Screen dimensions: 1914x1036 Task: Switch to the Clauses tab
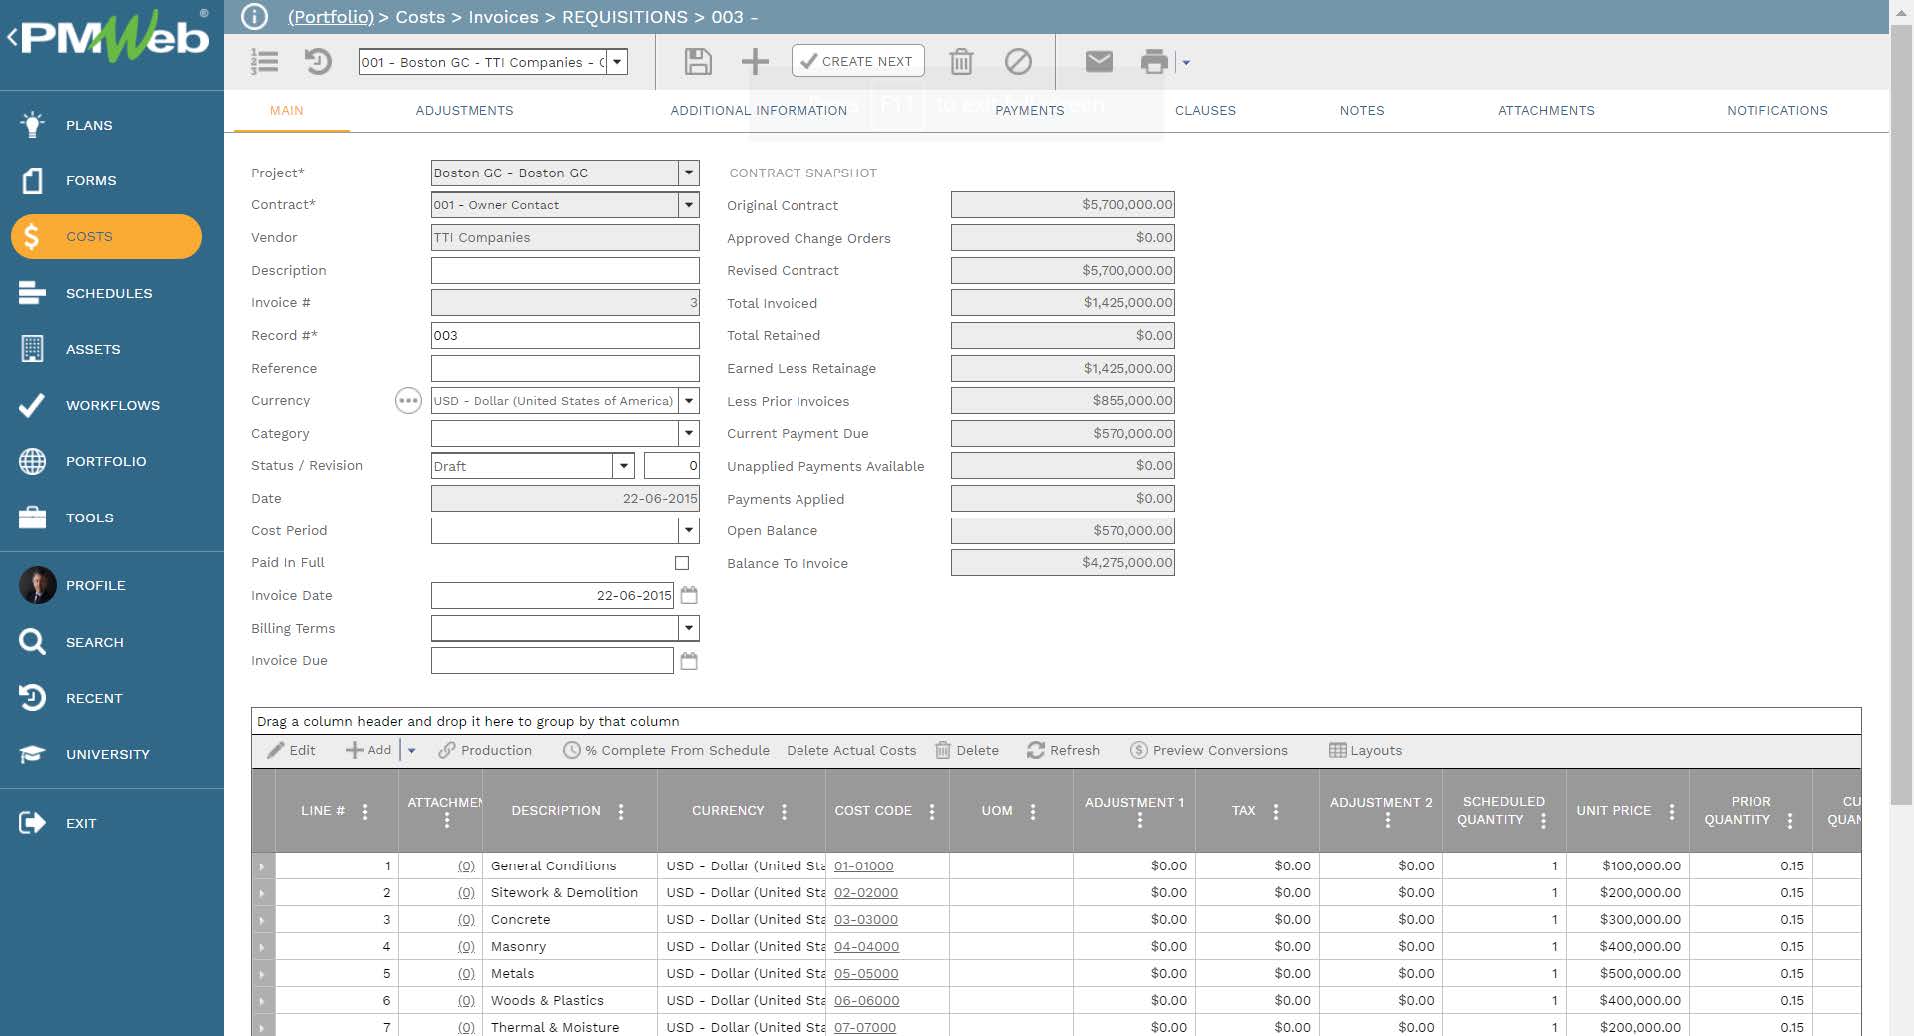(x=1205, y=110)
